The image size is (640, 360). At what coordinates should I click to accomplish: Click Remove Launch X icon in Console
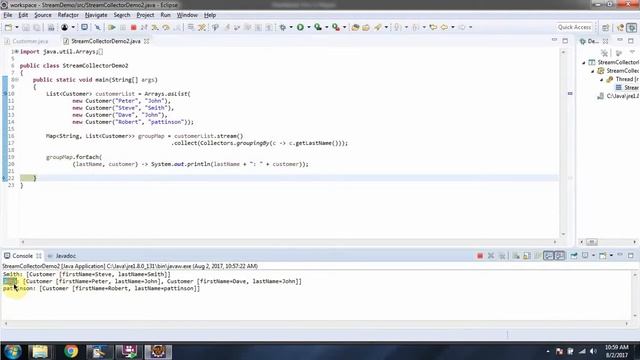point(491,256)
